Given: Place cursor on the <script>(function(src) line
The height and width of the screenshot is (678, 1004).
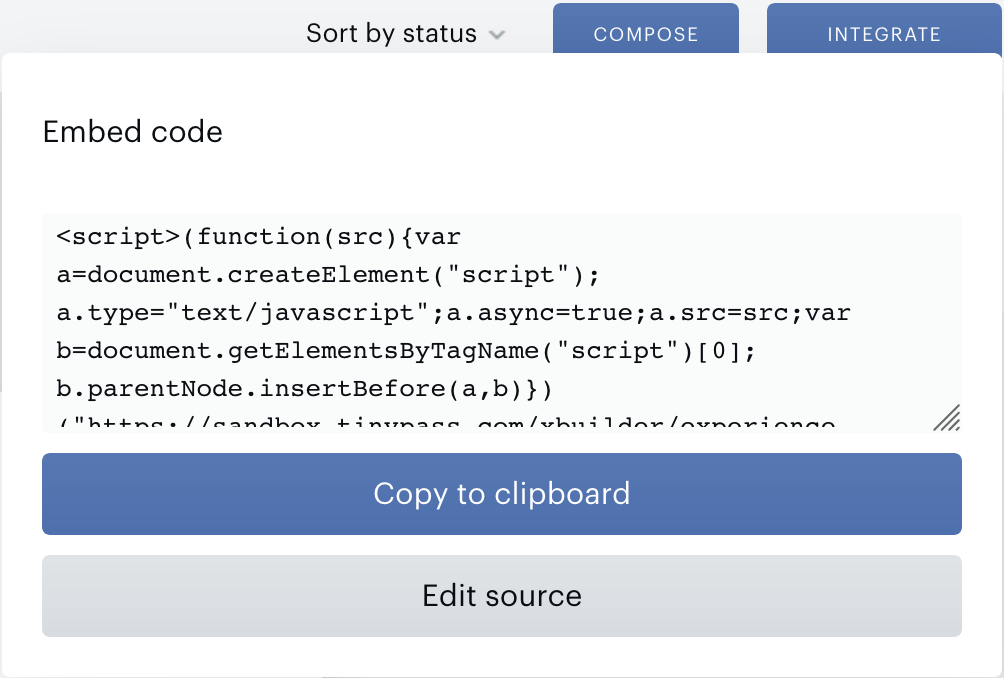Looking at the screenshot, I should [x=259, y=237].
